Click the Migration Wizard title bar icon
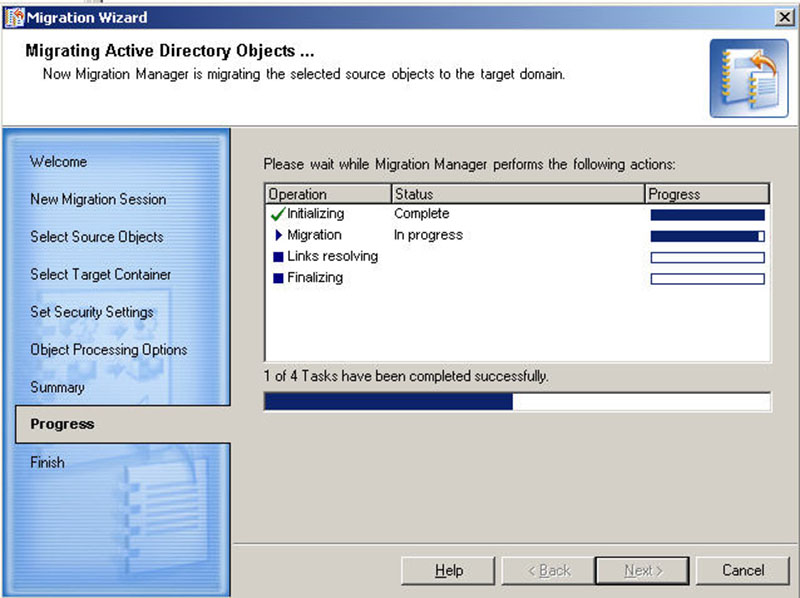Image resolution: width=800 pixels, height=598 pixels. pyautogui.click(x=14, y=17)
